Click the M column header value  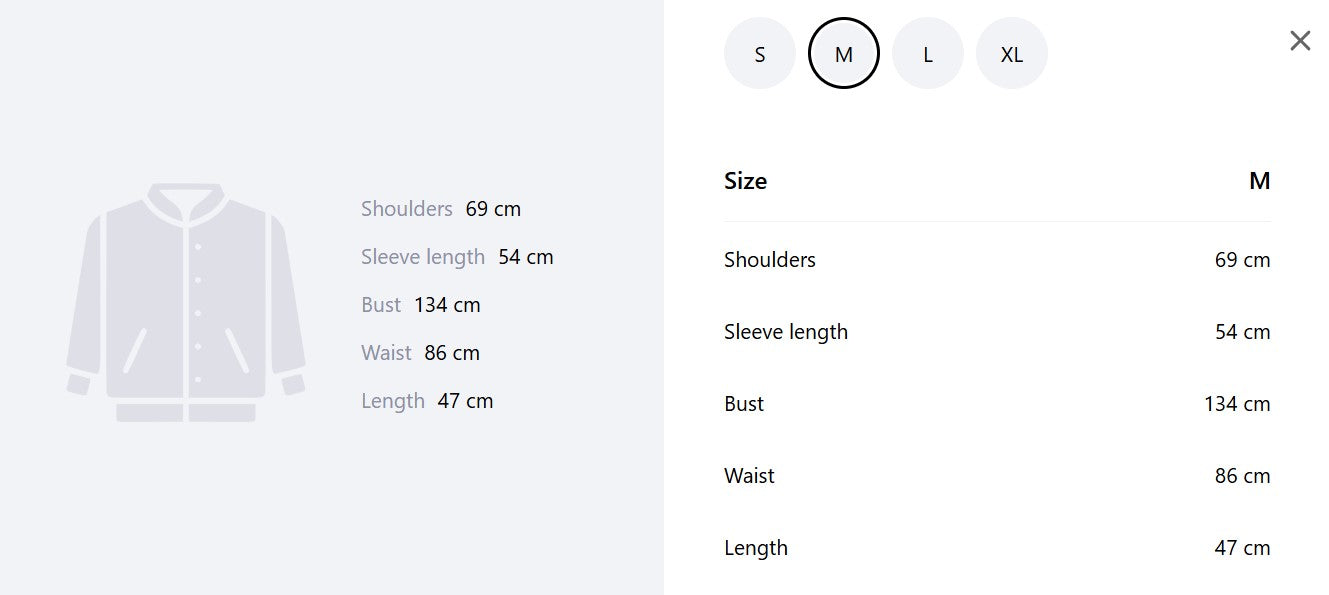pos(1259,181)
